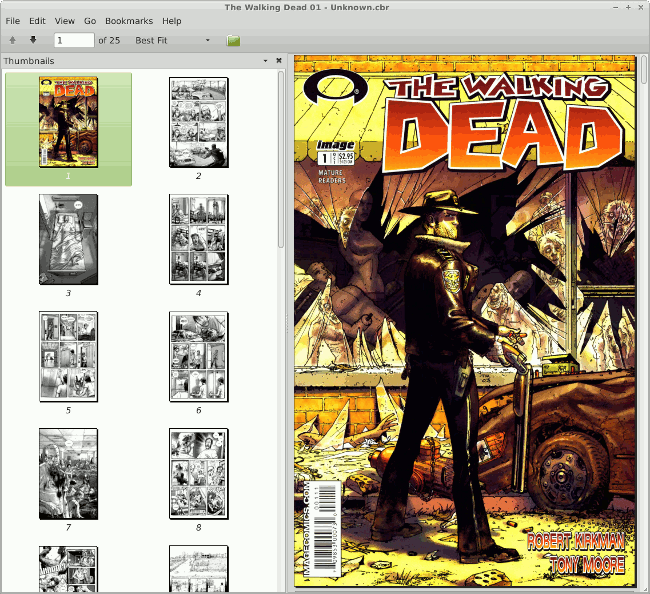Close the Thumbnails sidebar panel
Viewport: 650px width, 594px height.
tap(279, 61)
